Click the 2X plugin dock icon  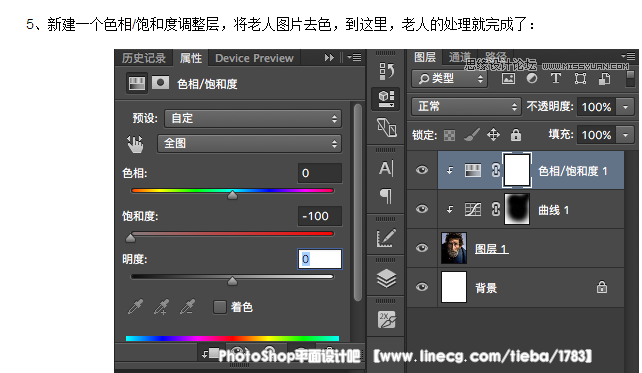tap(387, 320)
